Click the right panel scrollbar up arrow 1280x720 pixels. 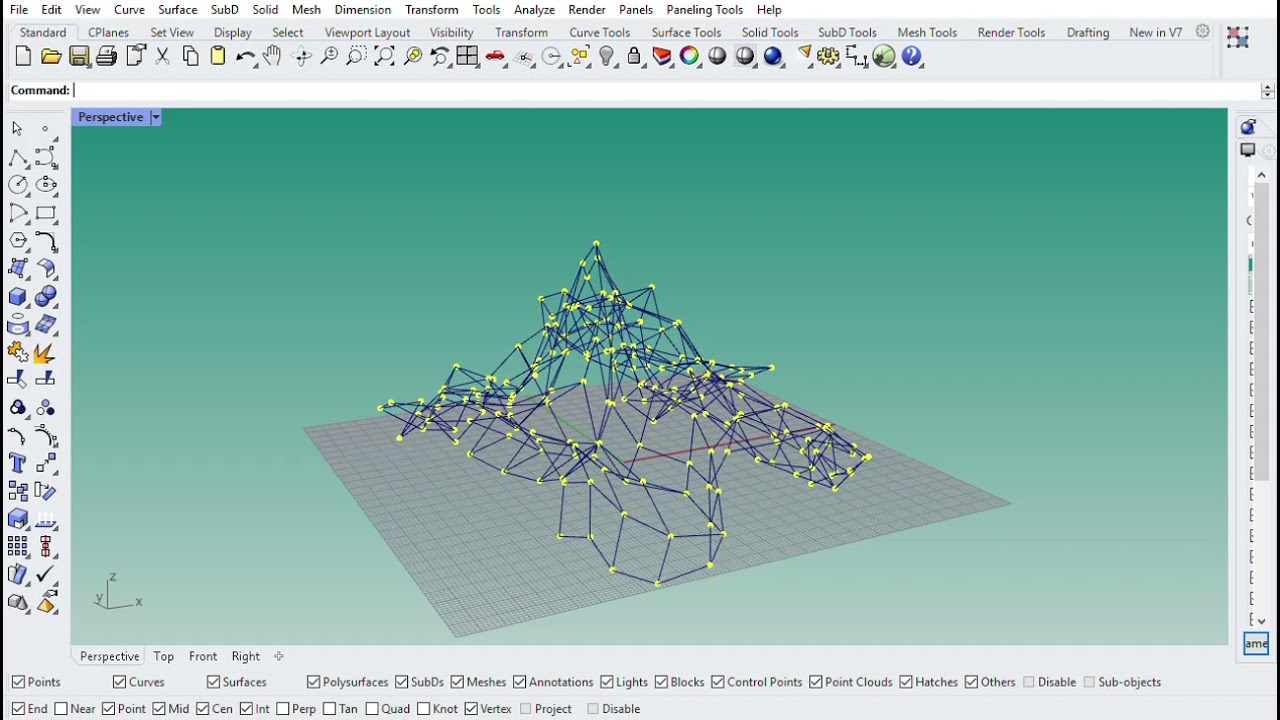coord(1261,175)
